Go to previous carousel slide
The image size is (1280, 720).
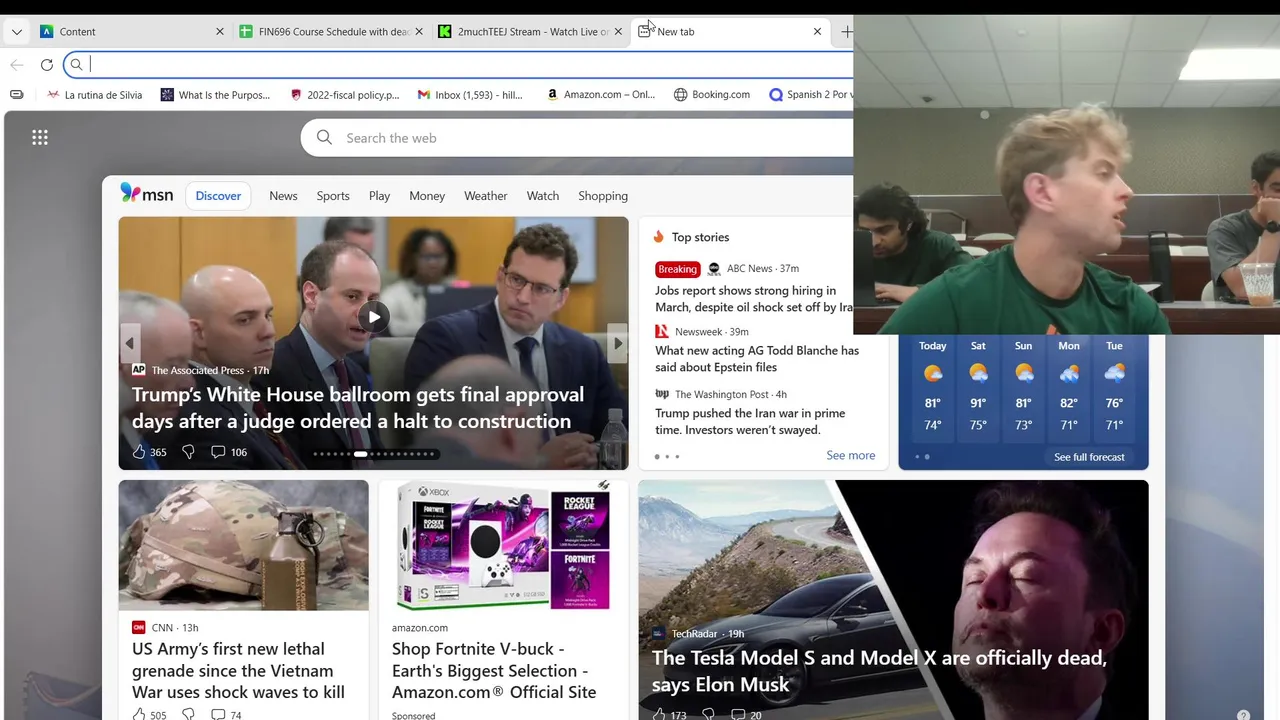130,343
